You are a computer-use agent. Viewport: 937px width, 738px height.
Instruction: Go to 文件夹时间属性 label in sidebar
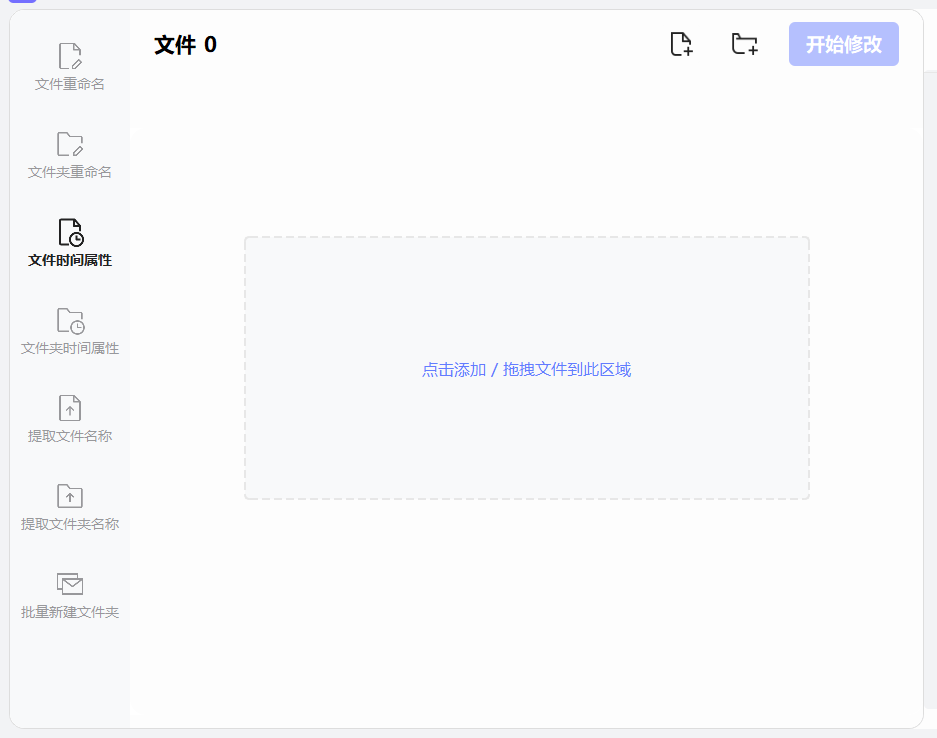pos(70,348)
